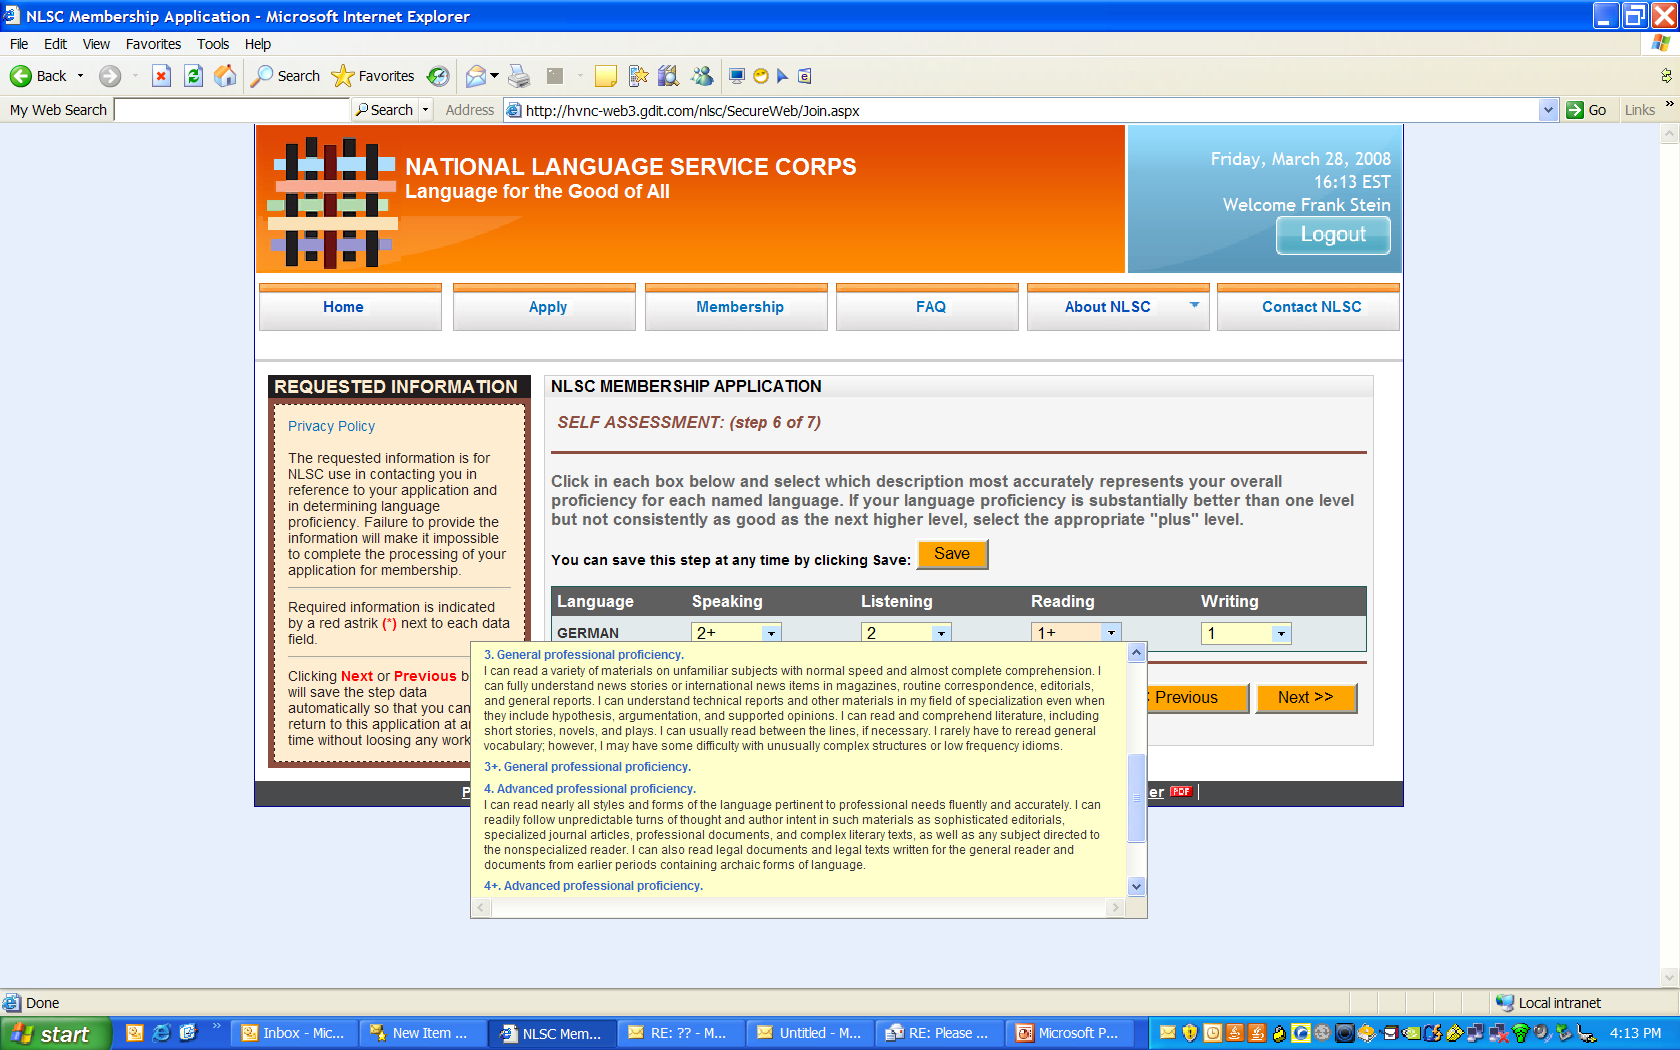Open the Favorites star panel

(343, 76)
